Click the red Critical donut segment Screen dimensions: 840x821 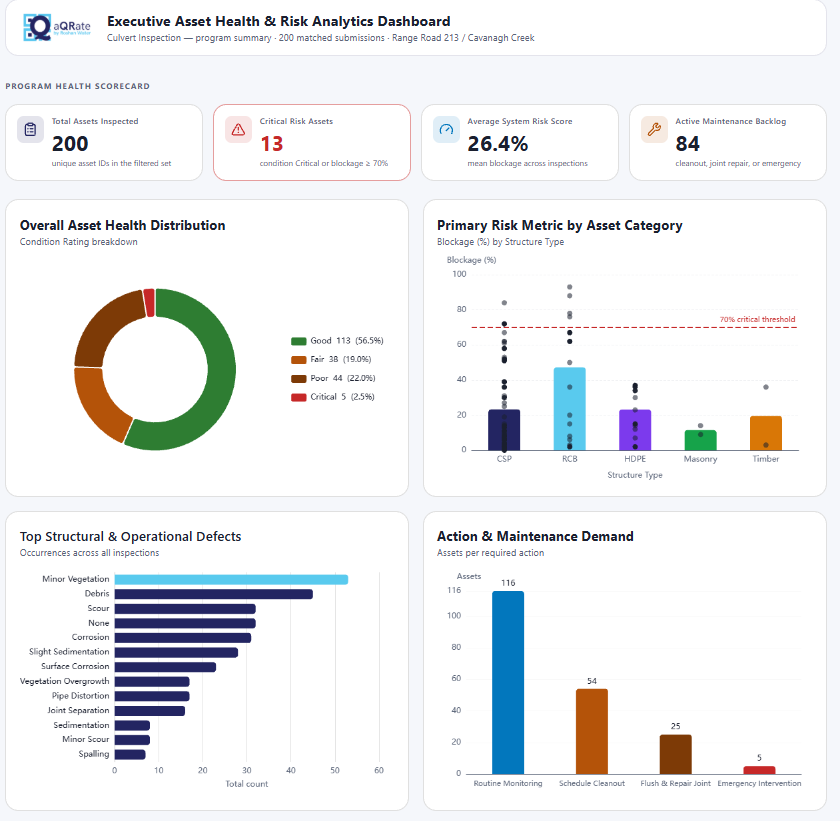tap(149, 303)
